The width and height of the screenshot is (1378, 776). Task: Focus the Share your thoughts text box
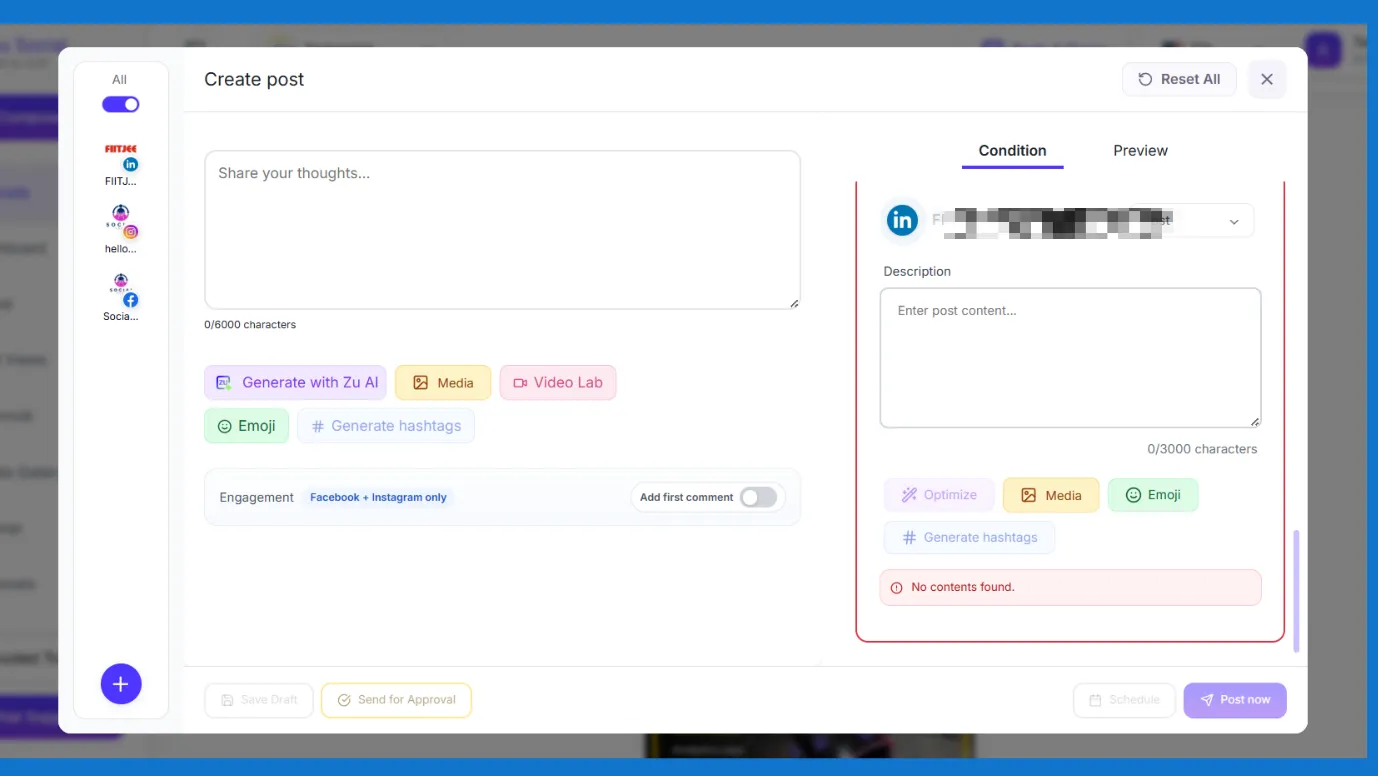[502, 230]
